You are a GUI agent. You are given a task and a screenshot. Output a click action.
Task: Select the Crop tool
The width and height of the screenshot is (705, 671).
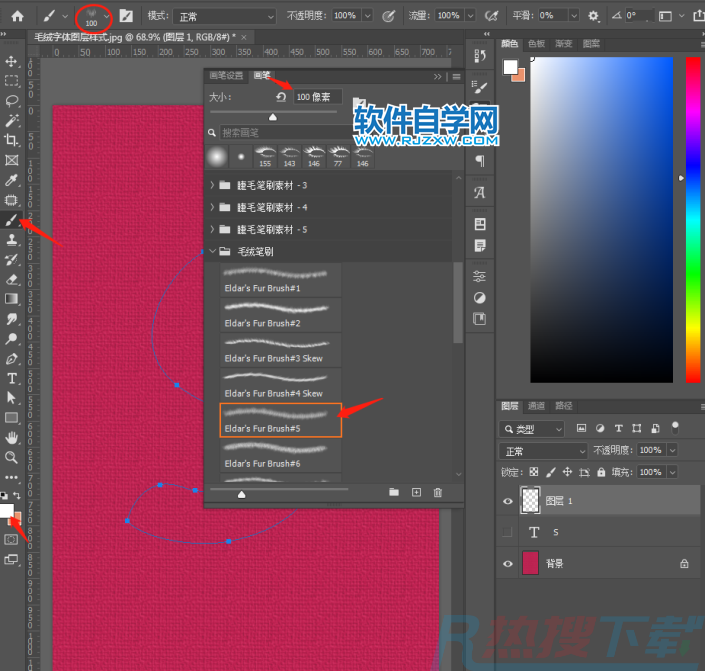pyautogui.click(x=12, y=140)
